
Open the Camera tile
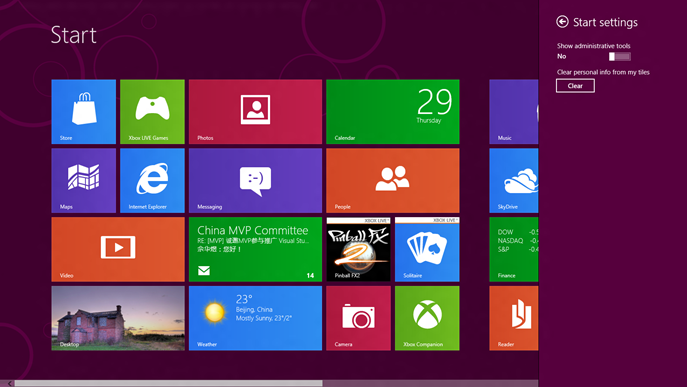click(x=358, y=318)
